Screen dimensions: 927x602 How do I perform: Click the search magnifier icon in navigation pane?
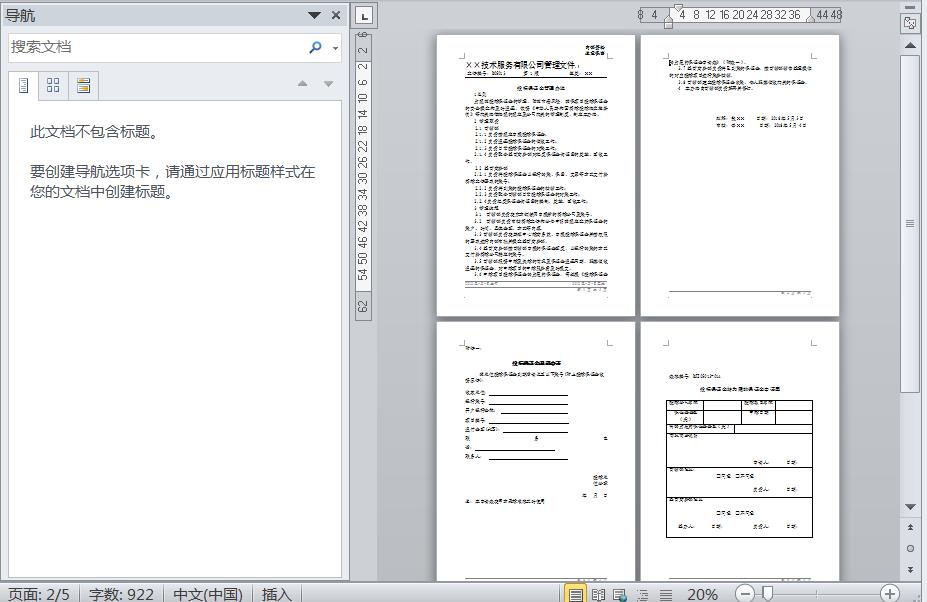315,47
